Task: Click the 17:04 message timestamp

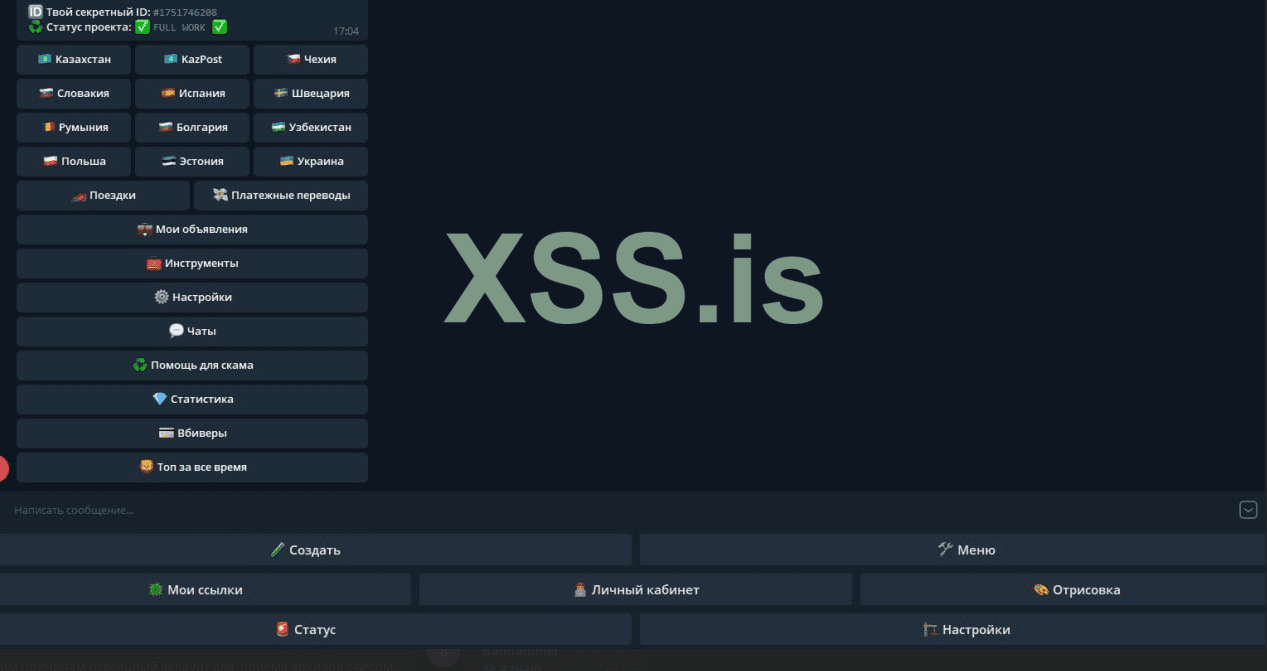Action: click(346, 31)
